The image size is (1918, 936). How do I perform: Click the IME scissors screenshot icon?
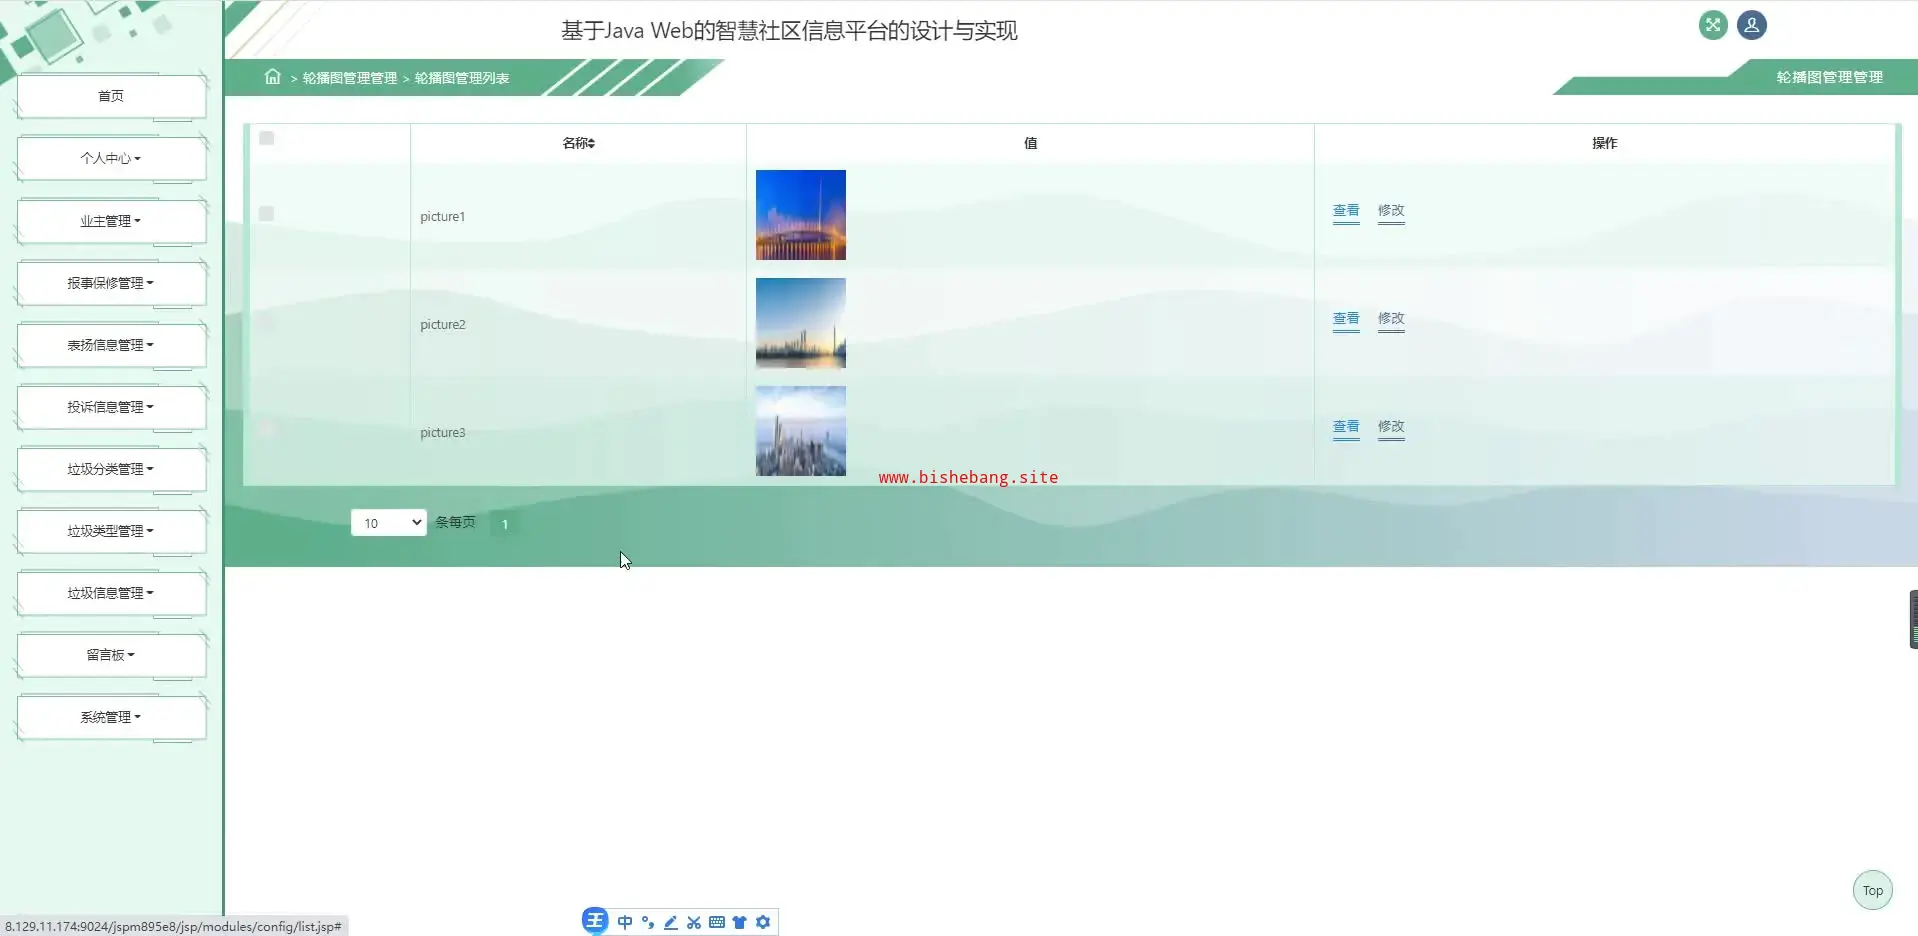694,922
